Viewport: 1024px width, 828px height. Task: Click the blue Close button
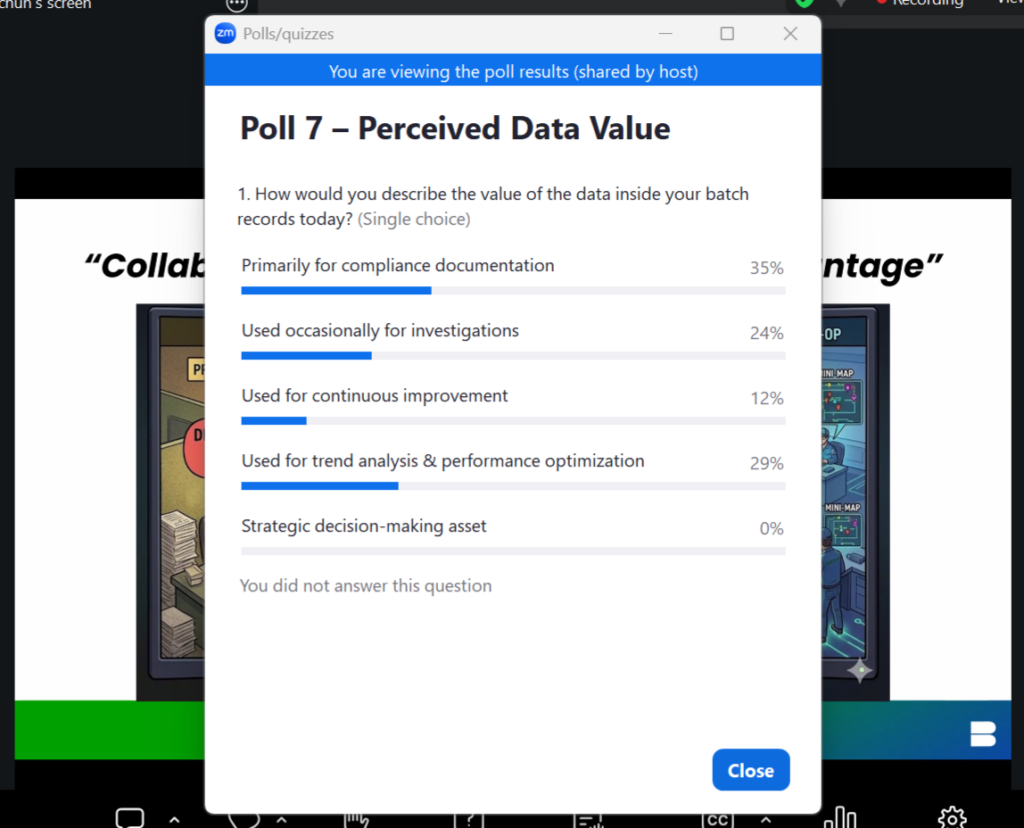pyautogui.click(x=751, y=770)
